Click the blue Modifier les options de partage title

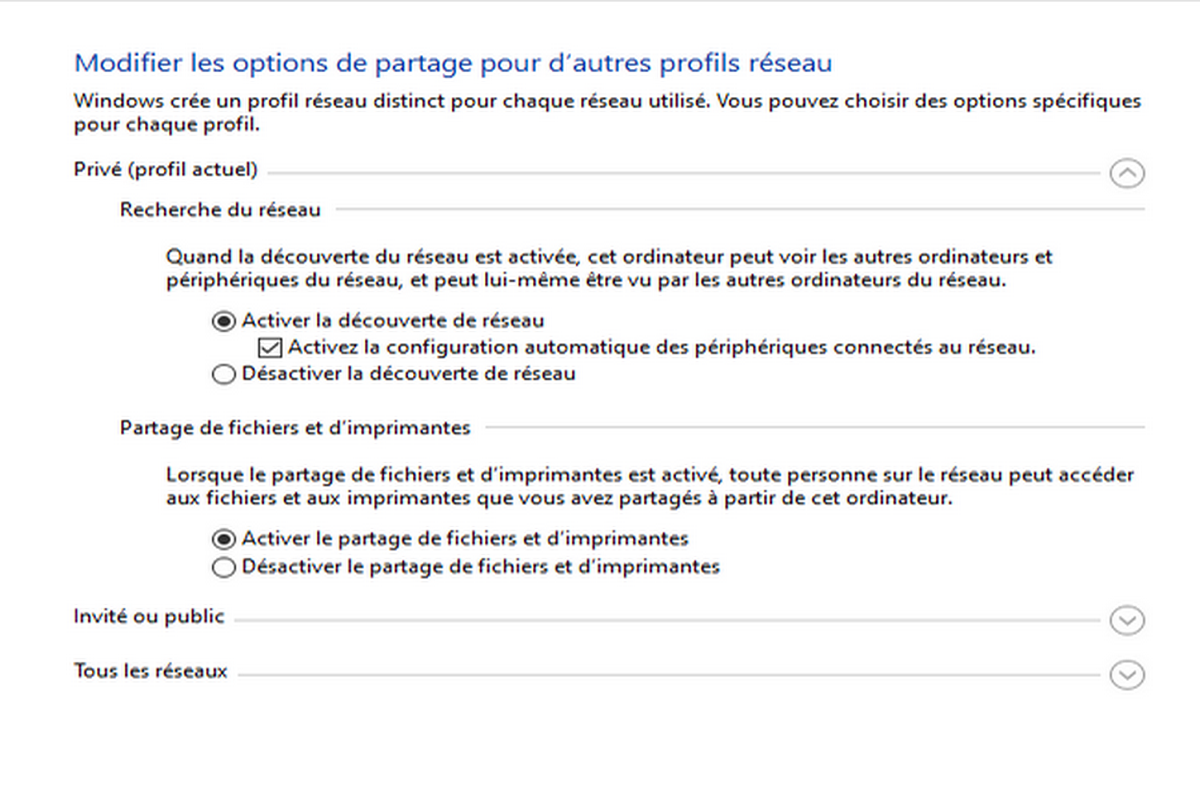pyautogui.click(x=453, y=64)
